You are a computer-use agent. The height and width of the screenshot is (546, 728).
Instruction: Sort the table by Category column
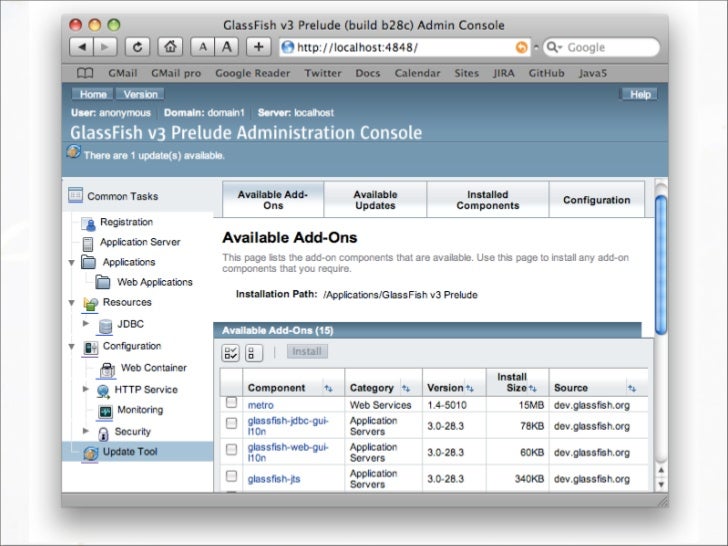click(x=406, y=388)
